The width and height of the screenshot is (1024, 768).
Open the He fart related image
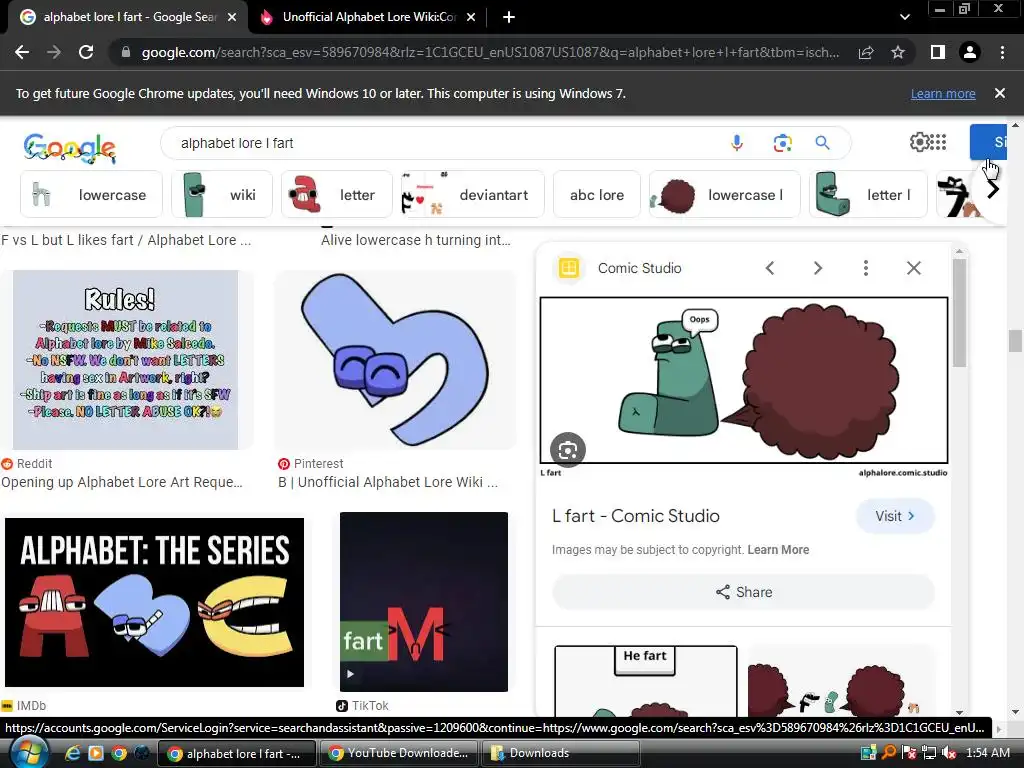tap(646, 680)
